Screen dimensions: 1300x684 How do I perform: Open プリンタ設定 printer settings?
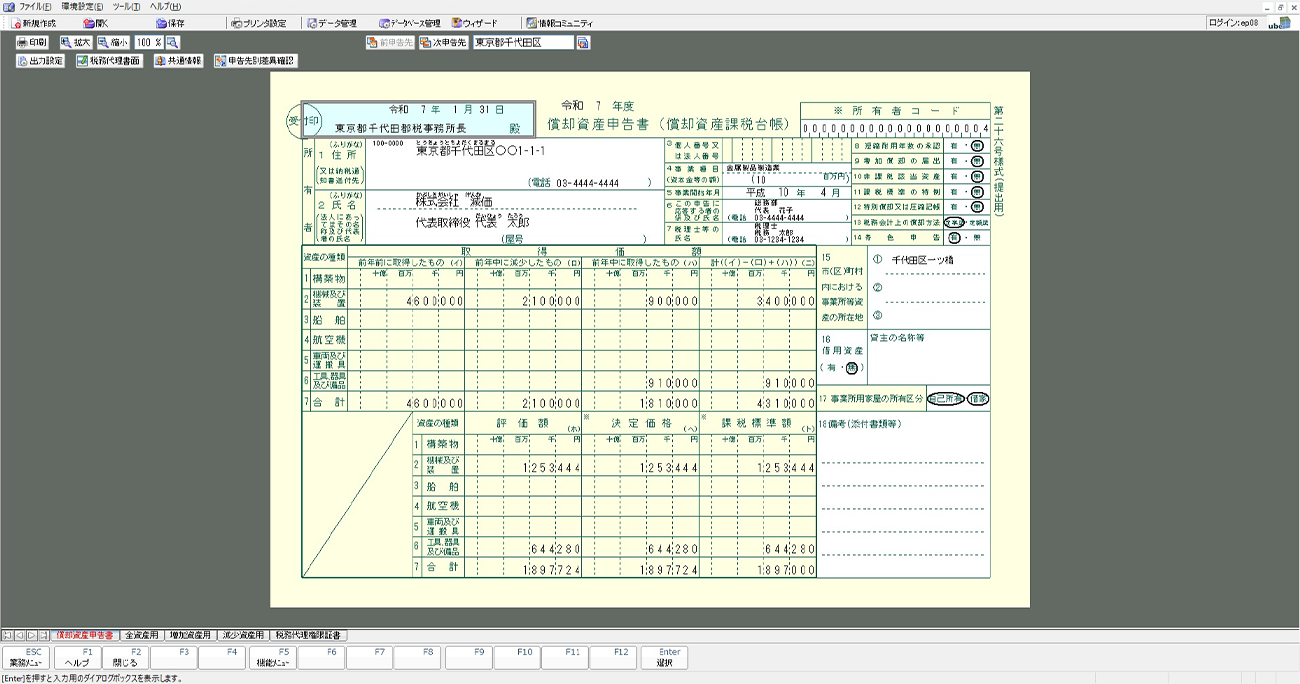(x=258, y=23)
